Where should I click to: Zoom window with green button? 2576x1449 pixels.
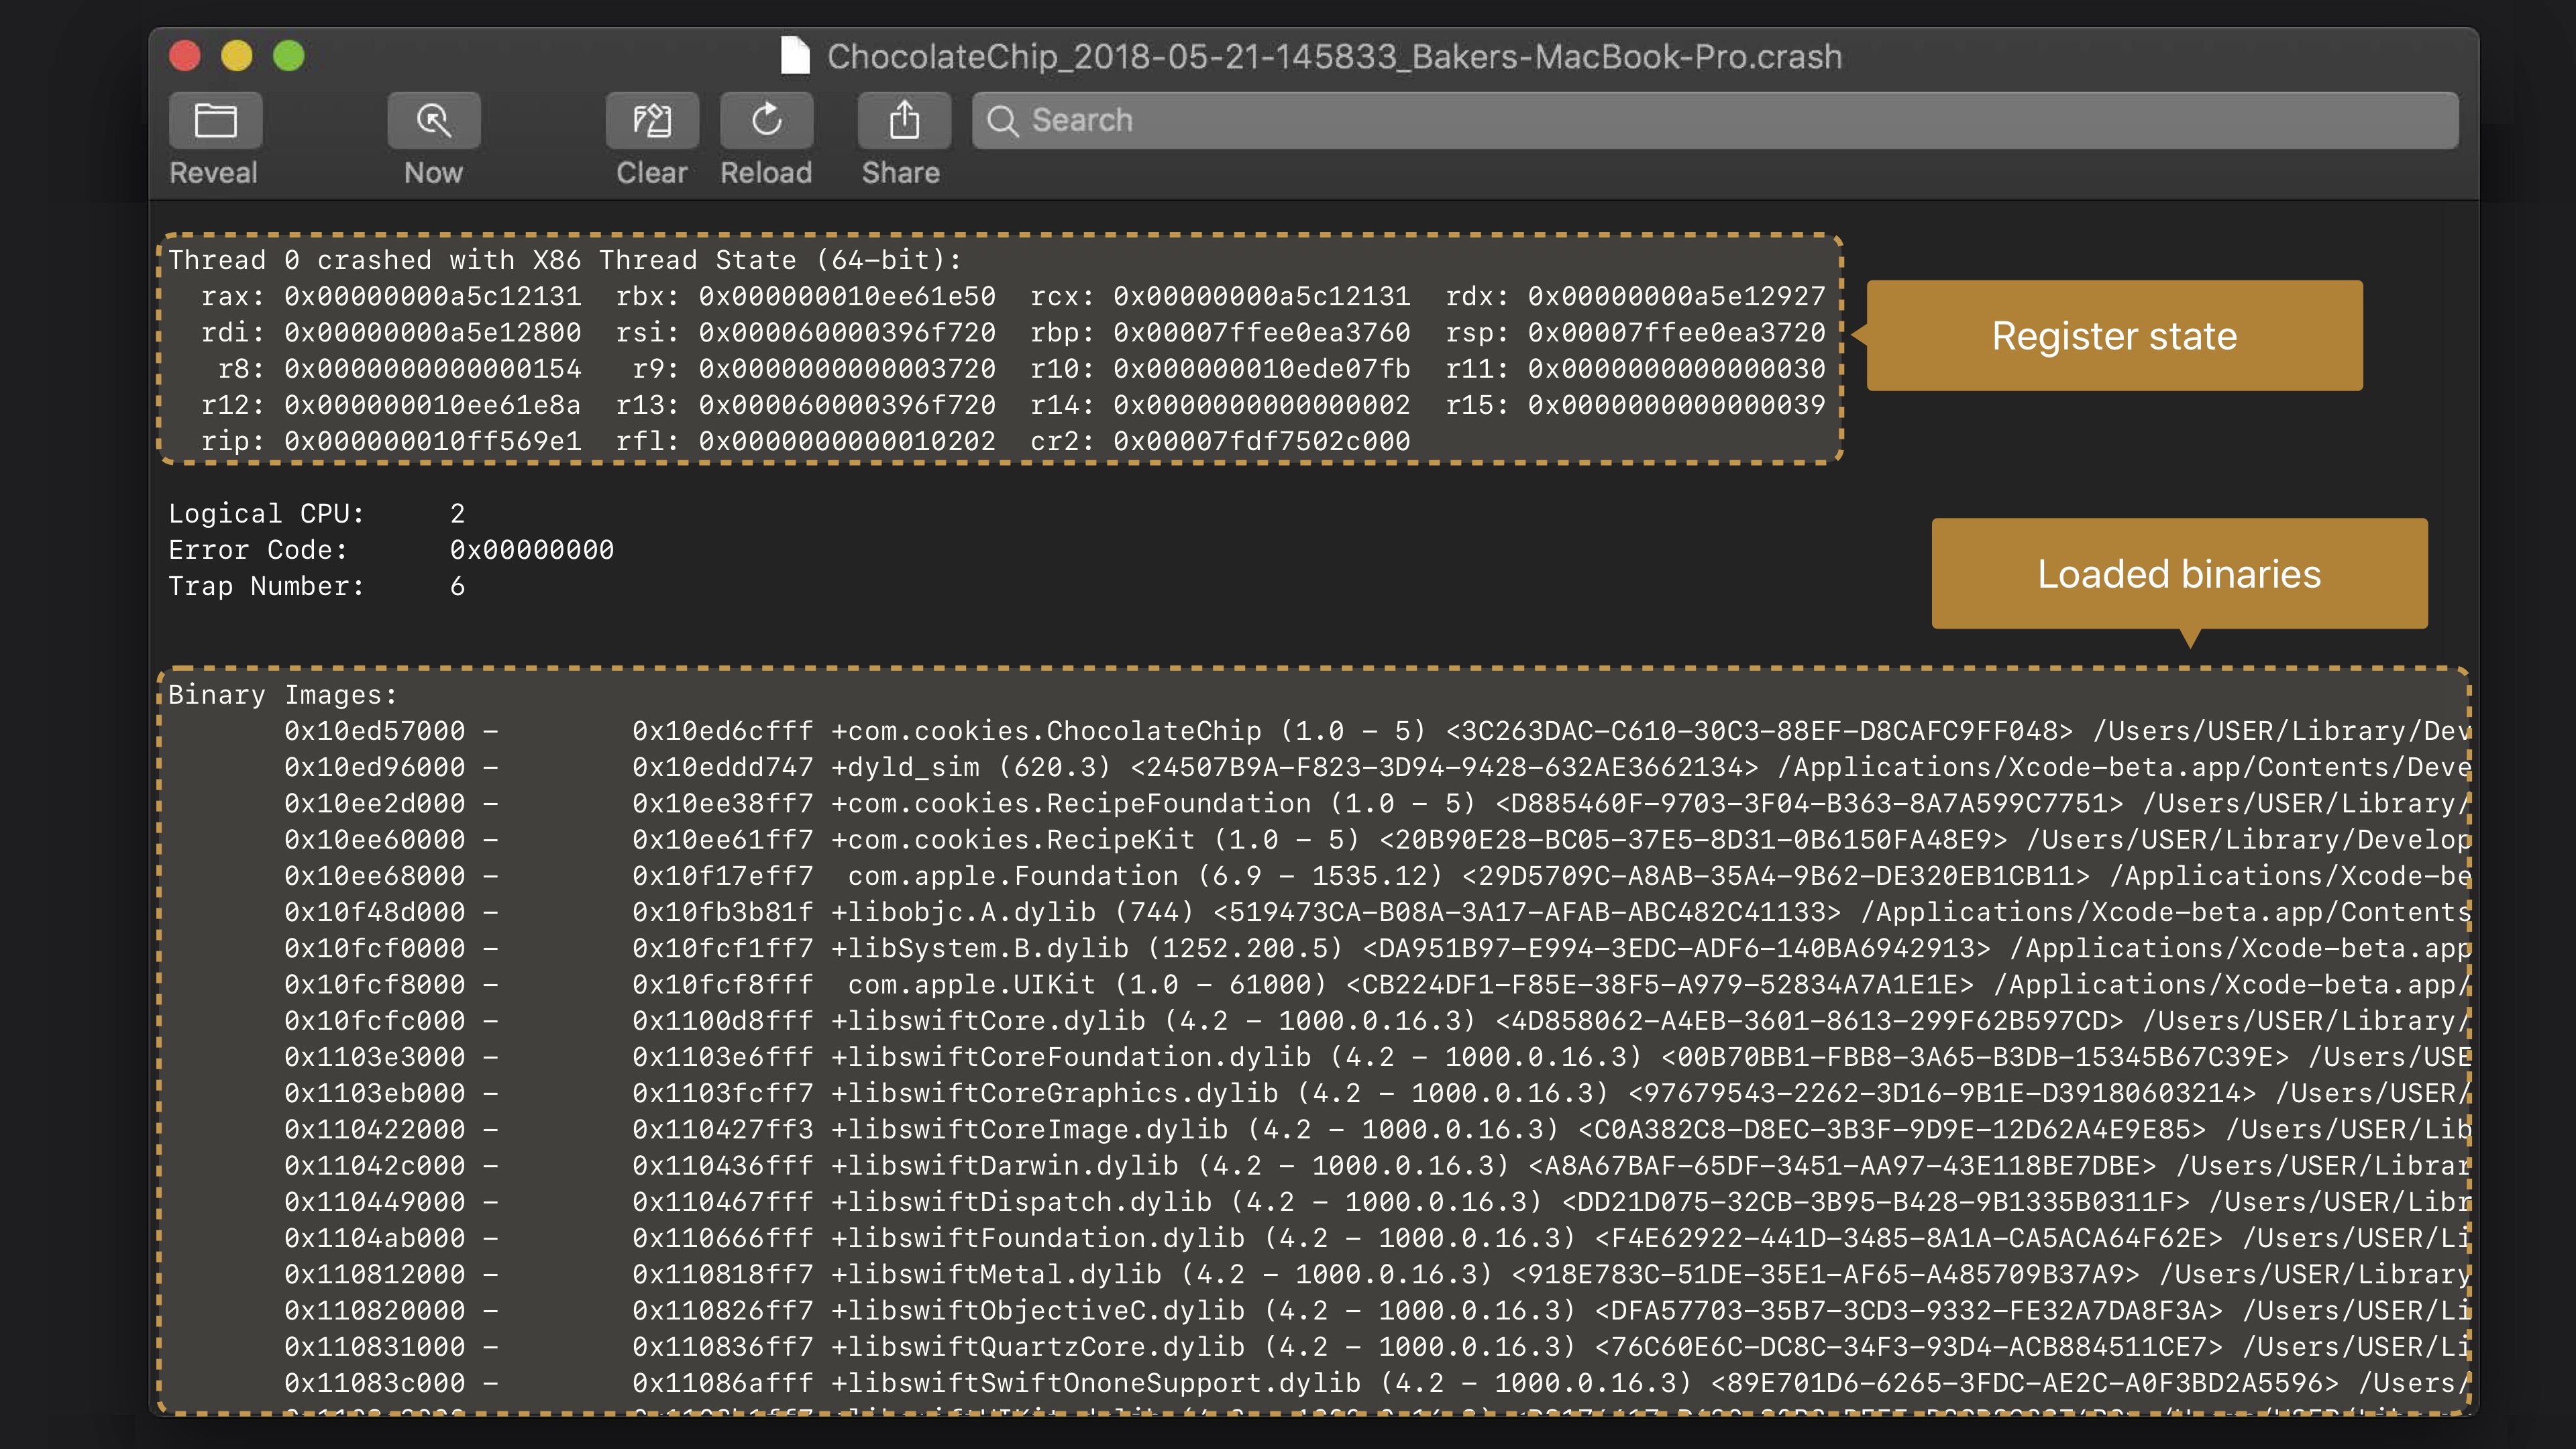[x=289, y=56]
